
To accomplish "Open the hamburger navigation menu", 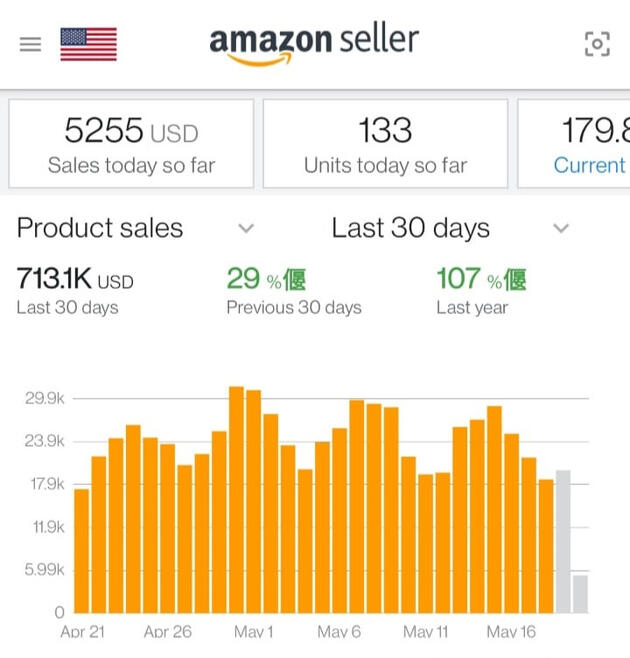I will pos(30,44).
